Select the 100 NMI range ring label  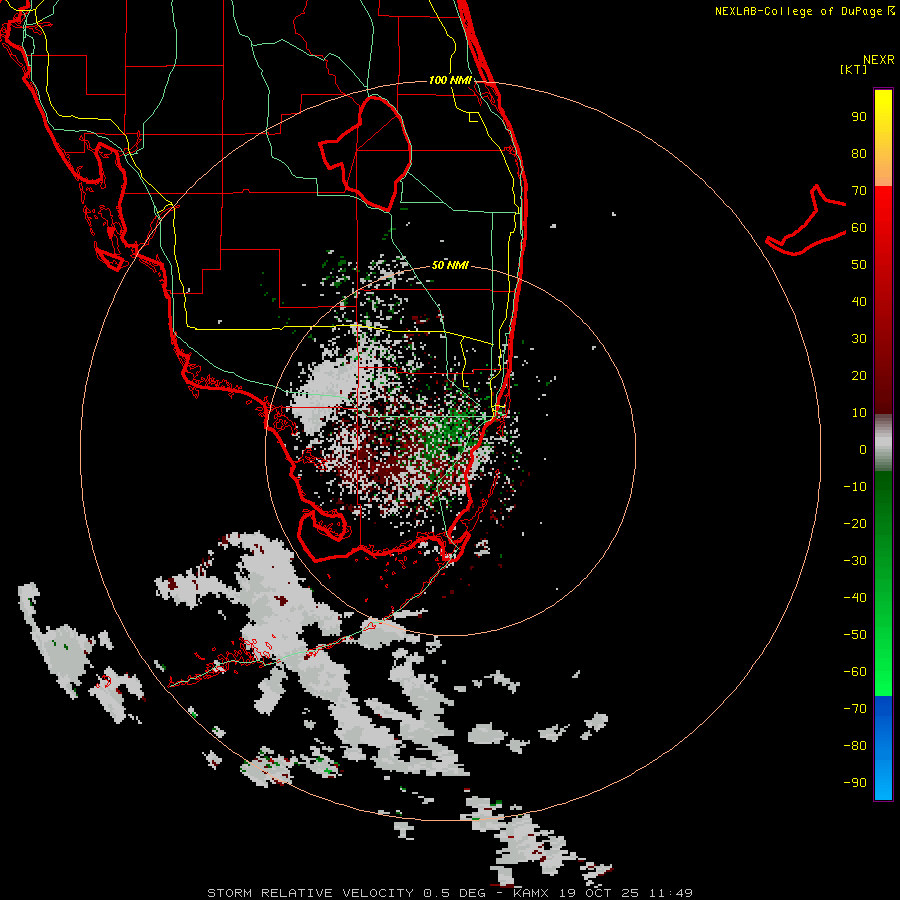point(450,80)
